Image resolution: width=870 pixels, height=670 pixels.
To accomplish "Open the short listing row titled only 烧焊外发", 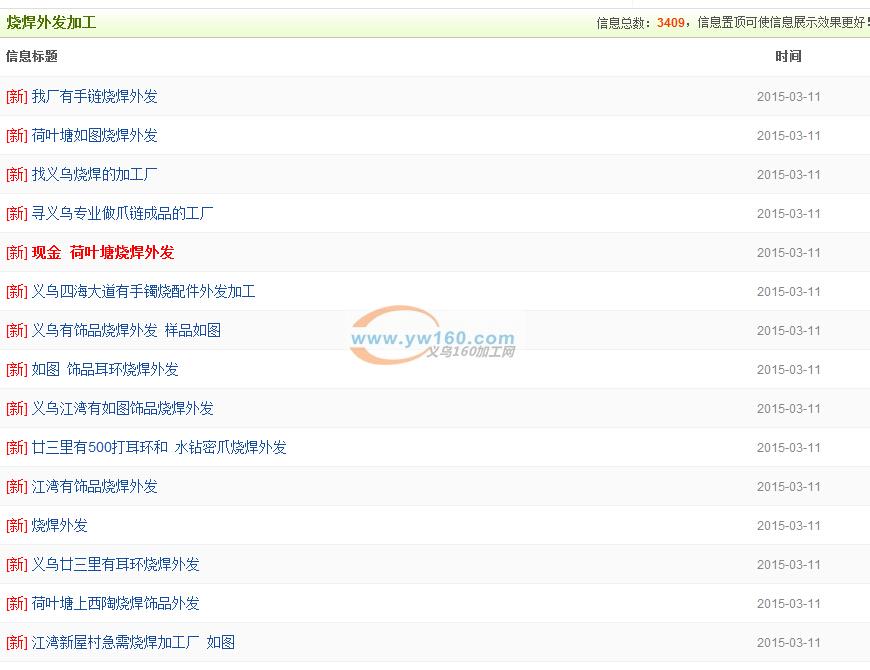I will point(60,526).
